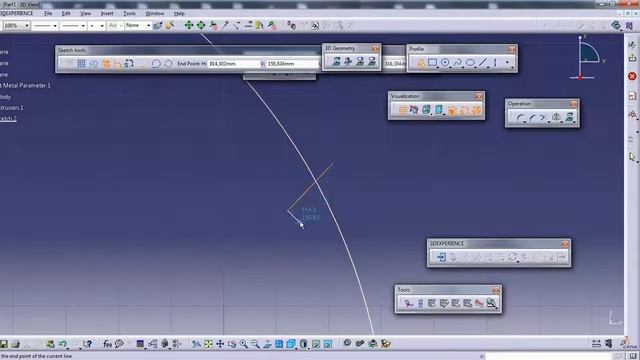Screen dimensions: 640x360
Task: Open the Tools menu
Action: (x=129, y=13)
